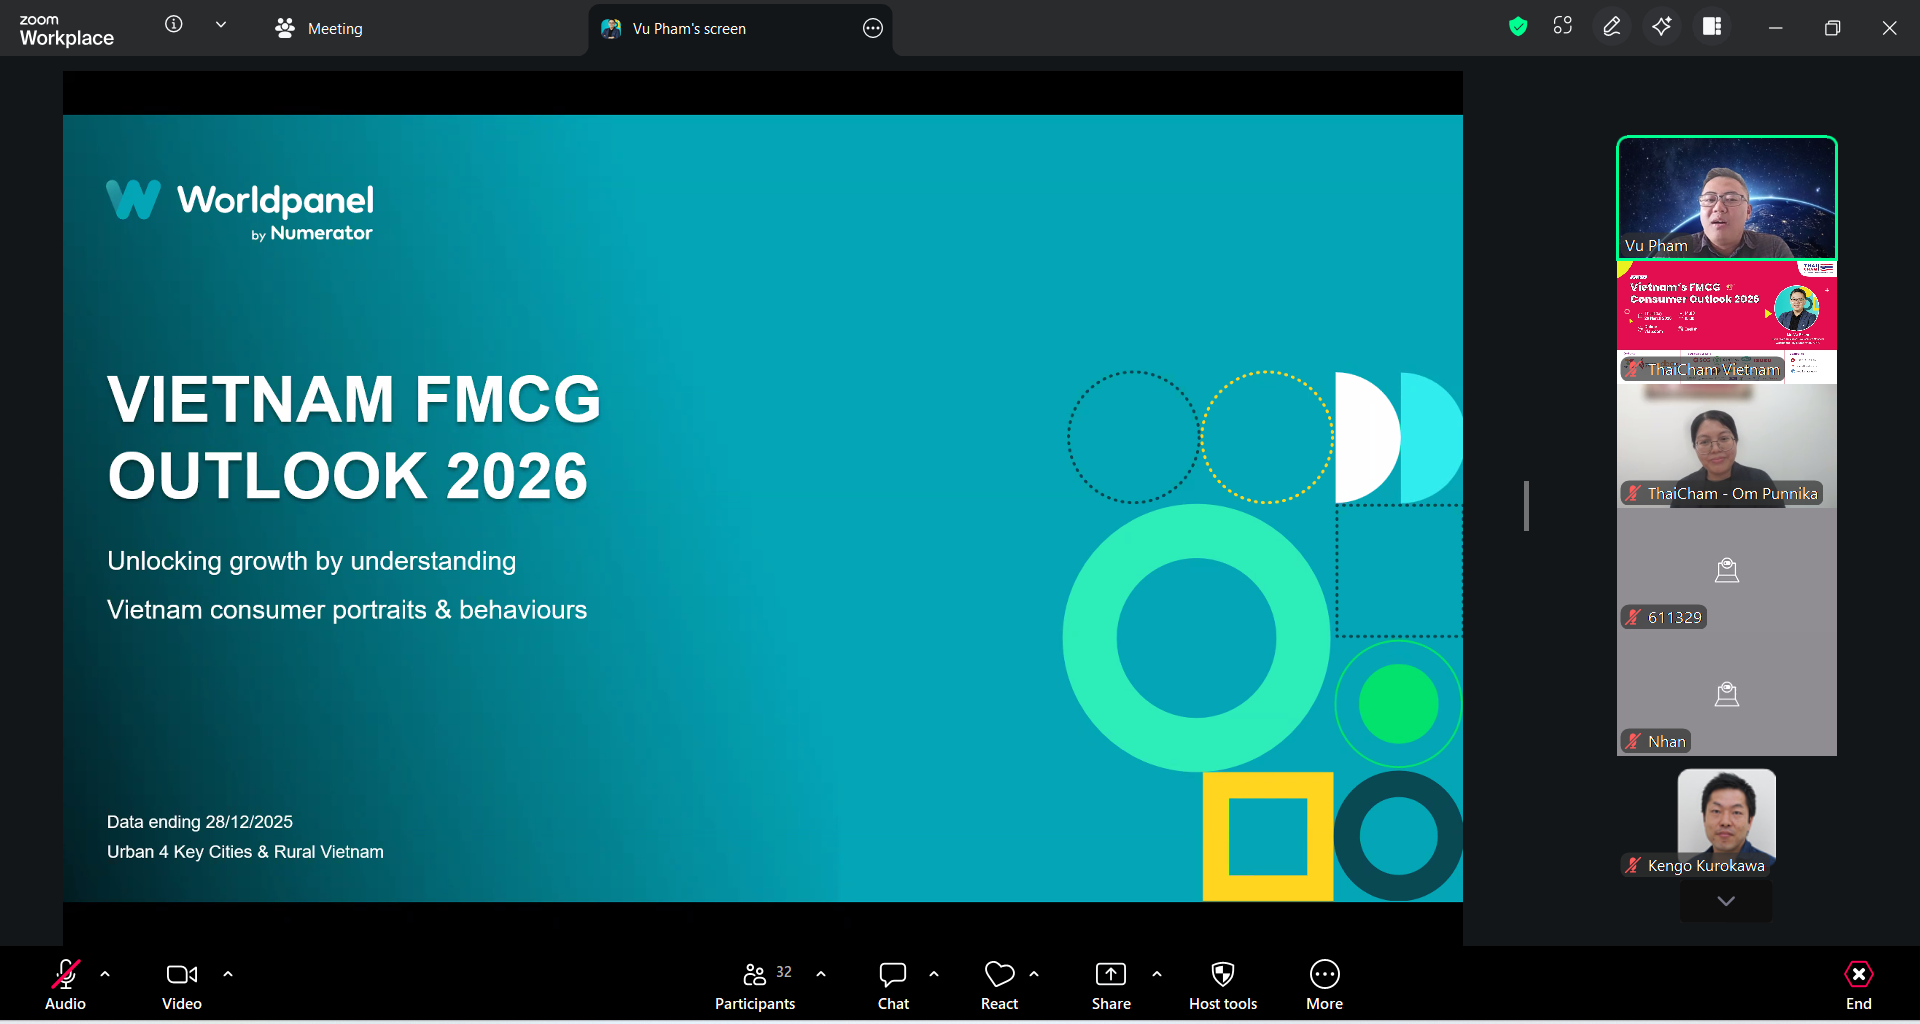Open the React emoji menu
The width and height of the screenshot is (1920, 1024).
pos(999,985)
